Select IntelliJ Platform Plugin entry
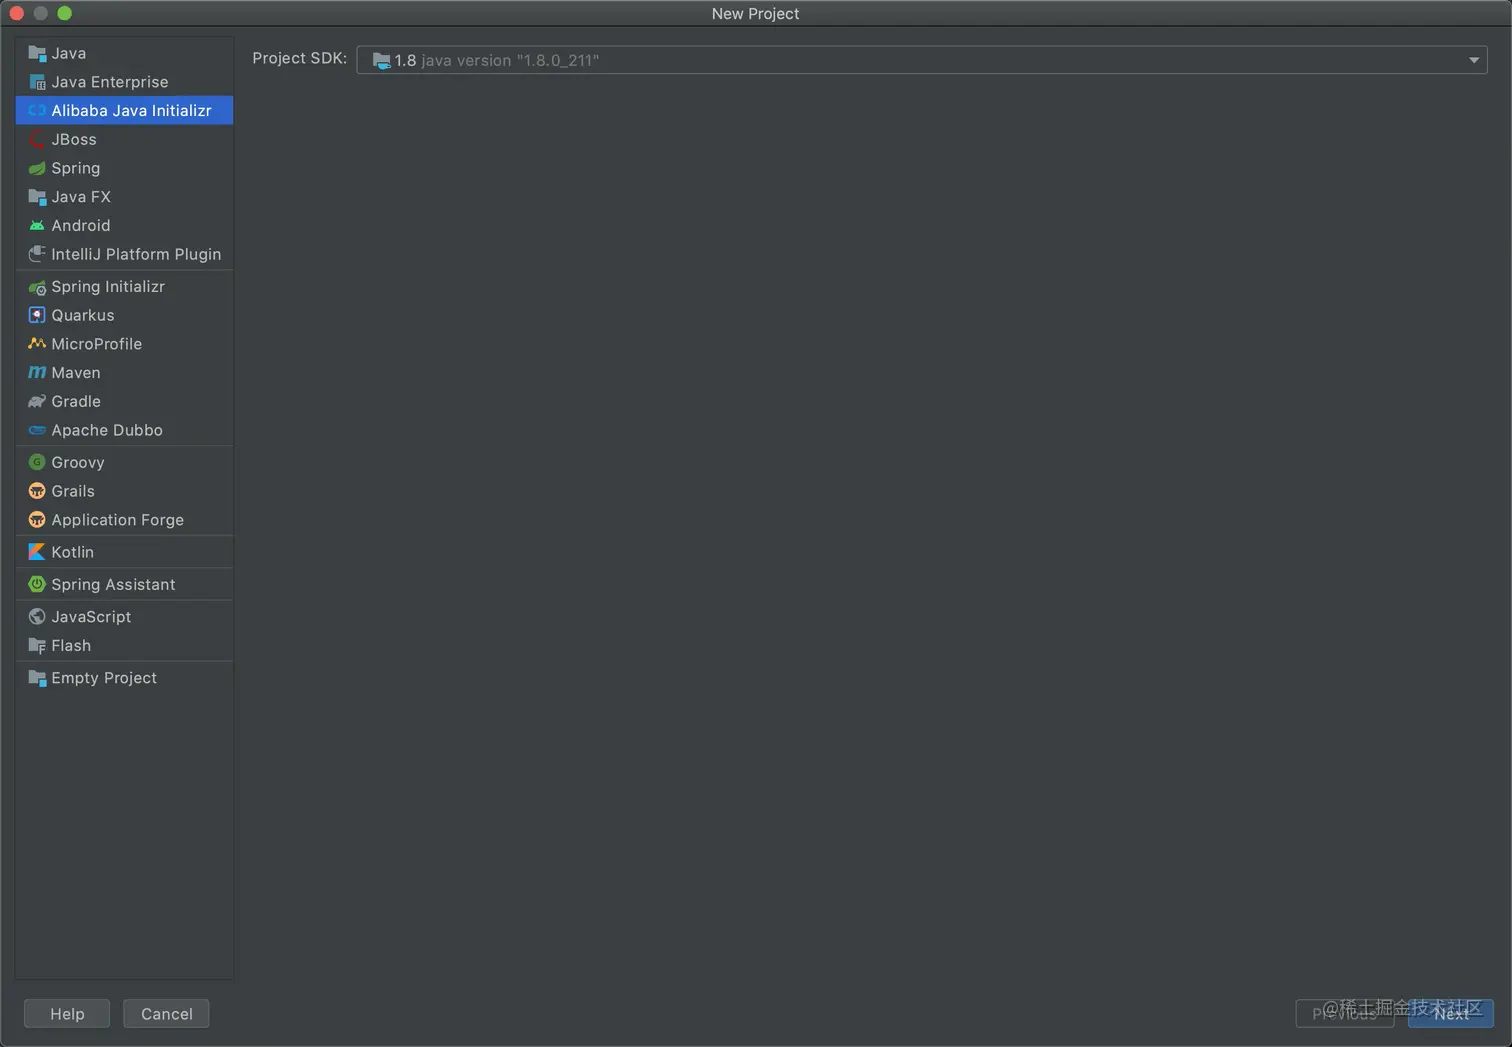The height and width of the screenshot is (1047, 1512). [x=124, y=254]
